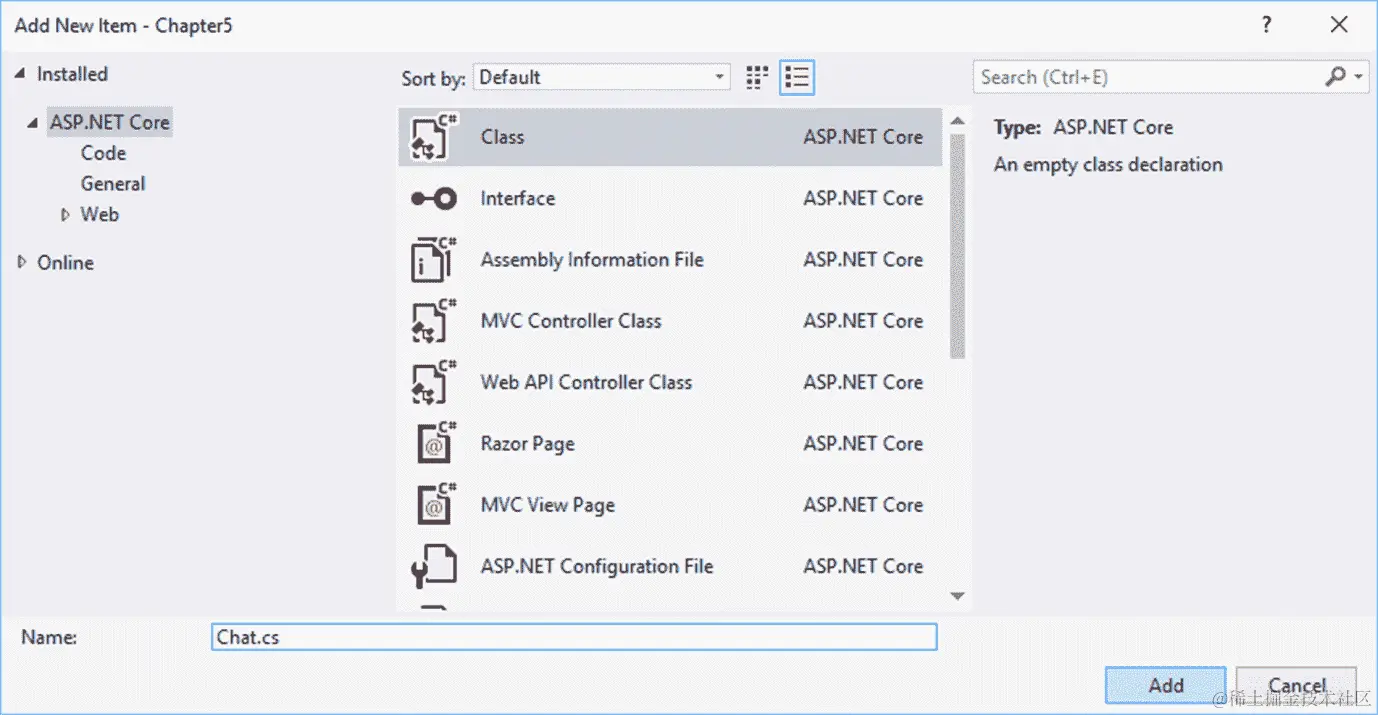The height and width of the screenshot is (715, 1378).
Task: Focus the Name field containing Chat.cs
Action: 574,637
